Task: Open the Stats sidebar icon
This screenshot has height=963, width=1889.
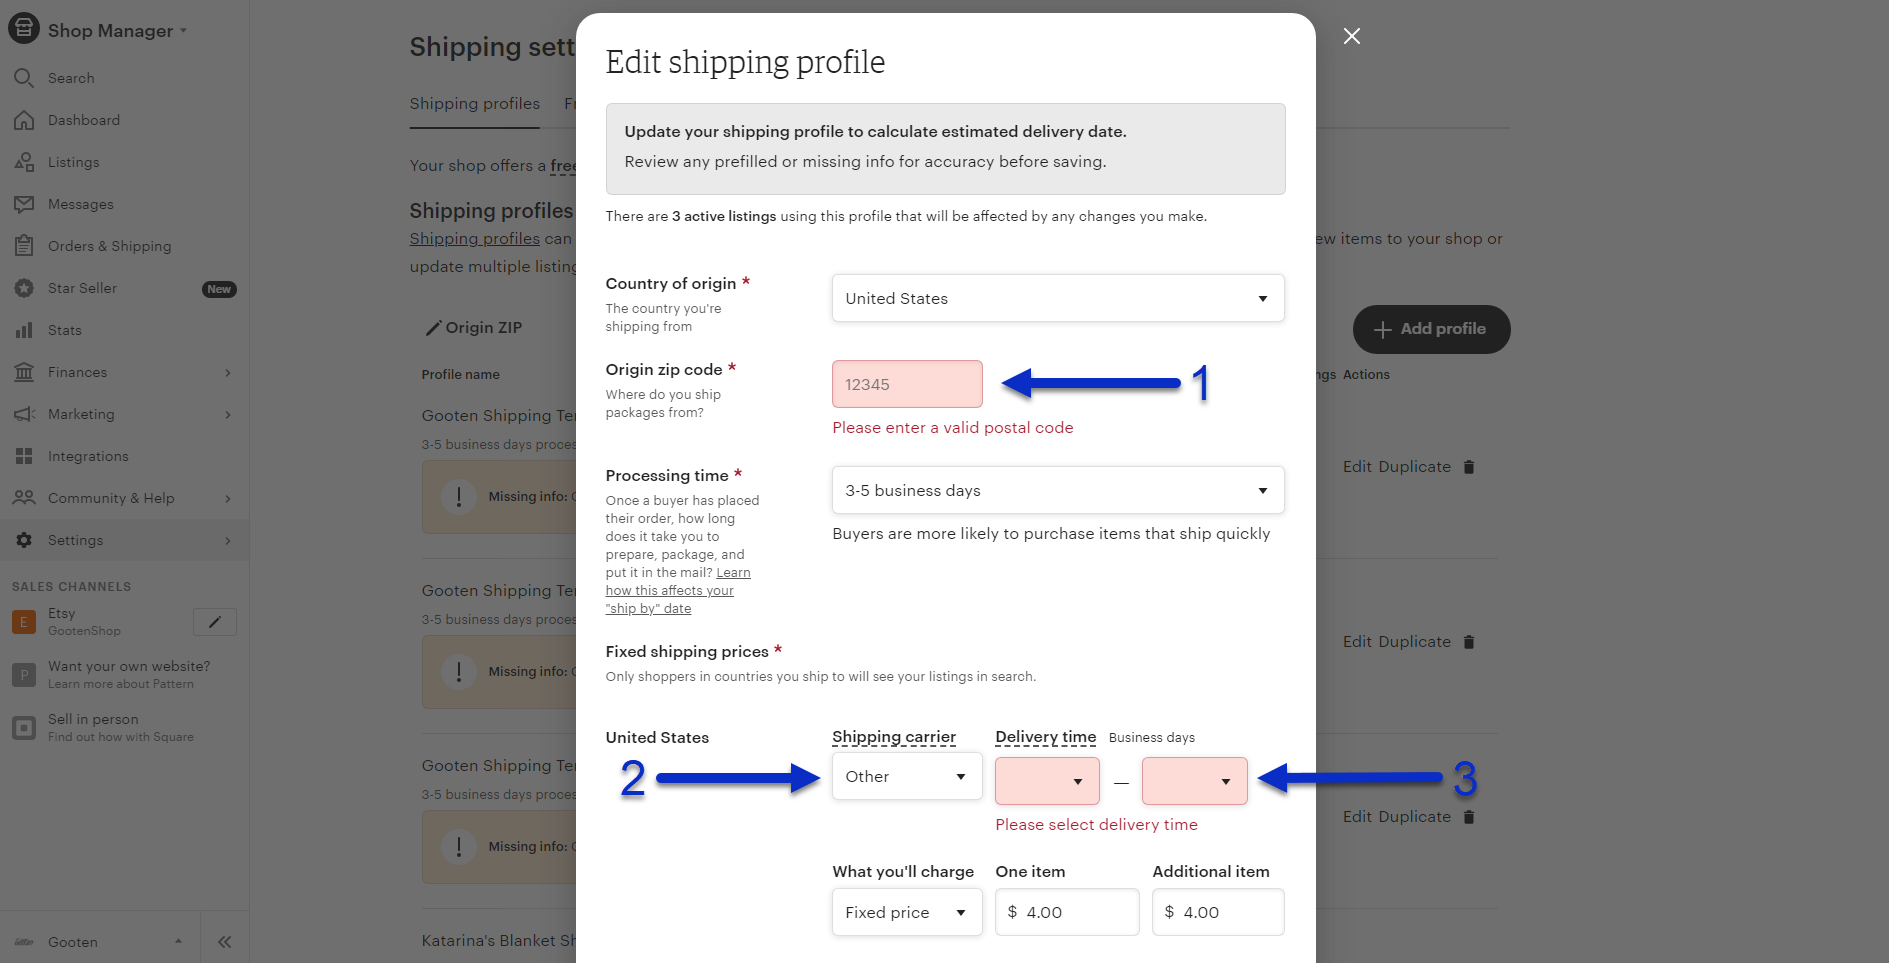Action: [24, 329]
